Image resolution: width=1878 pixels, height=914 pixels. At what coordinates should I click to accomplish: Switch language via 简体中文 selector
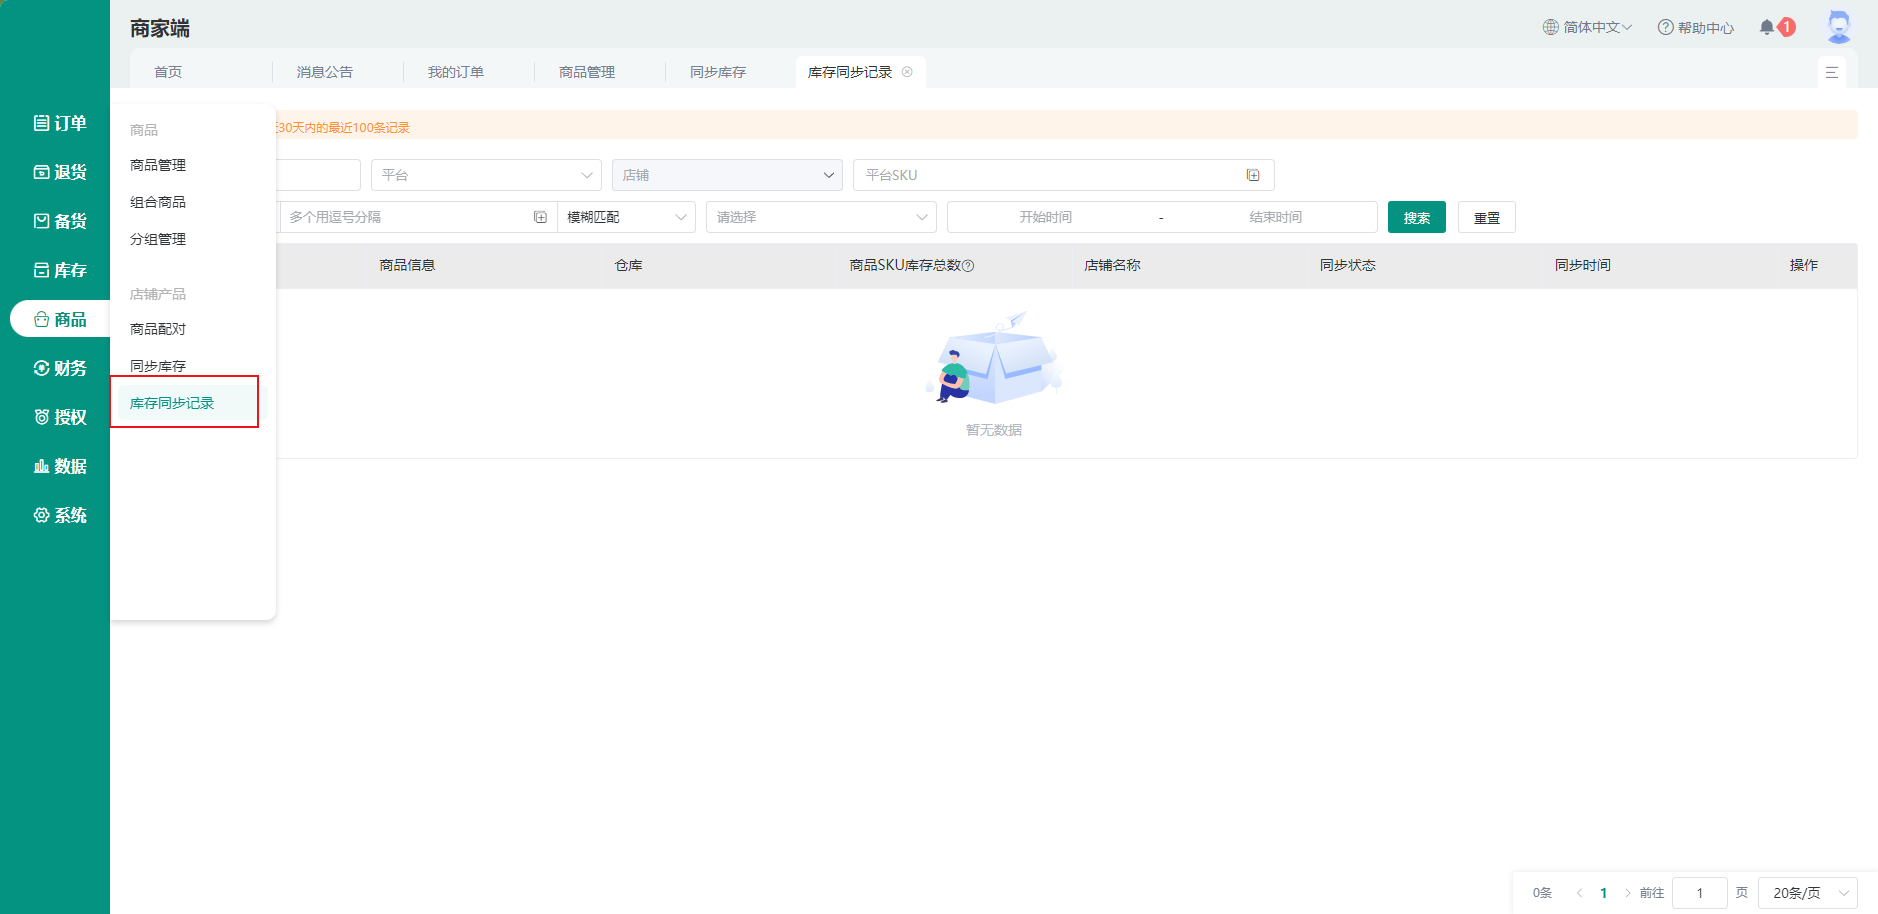(x=1588, y=27)
